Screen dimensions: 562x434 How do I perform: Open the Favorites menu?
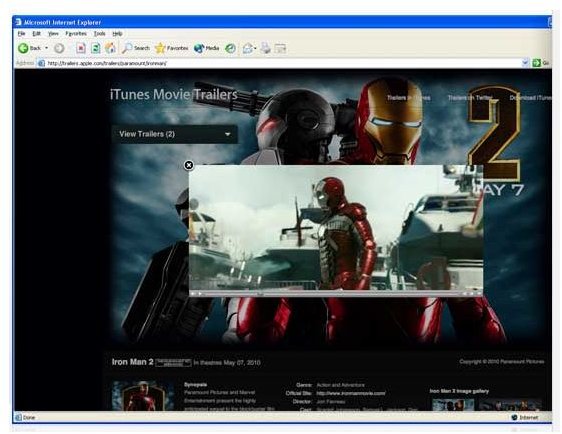point(76,33)
